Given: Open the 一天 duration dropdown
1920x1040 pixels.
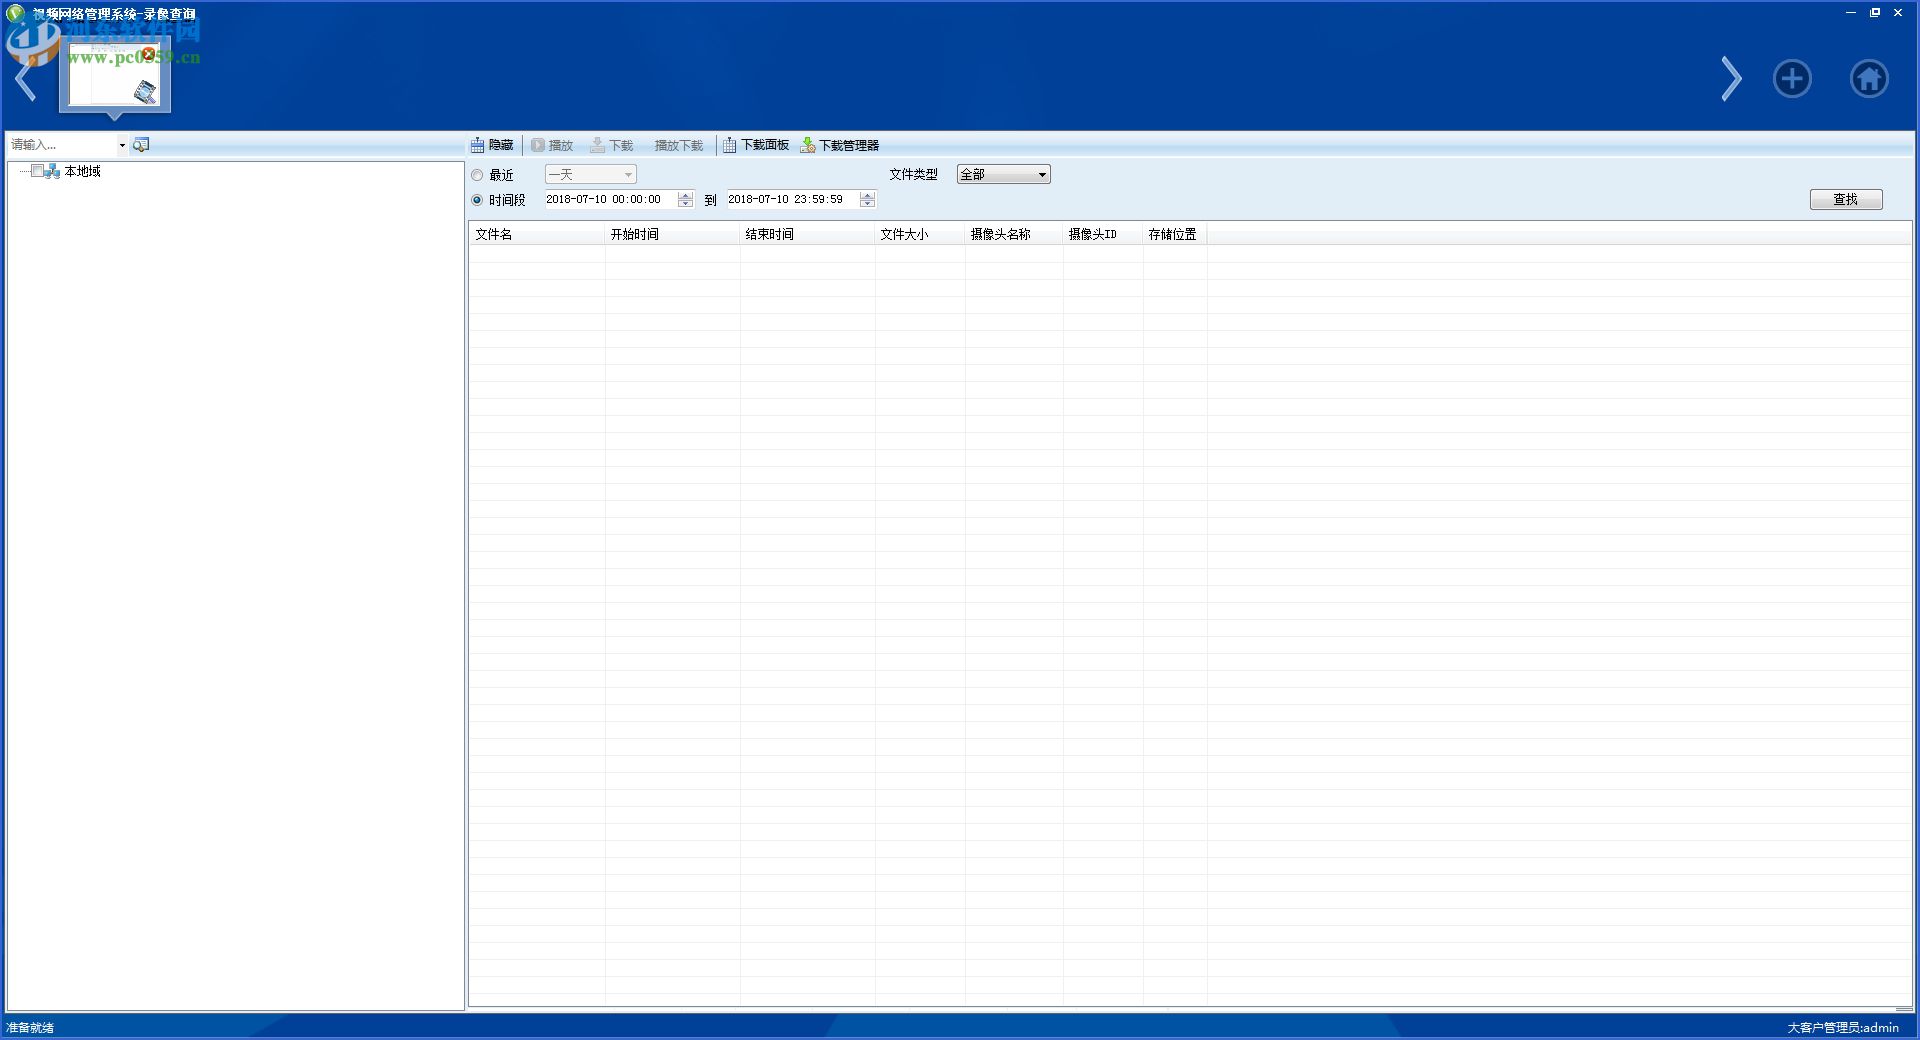Looking at the screenshot, I should click(627, 174).
